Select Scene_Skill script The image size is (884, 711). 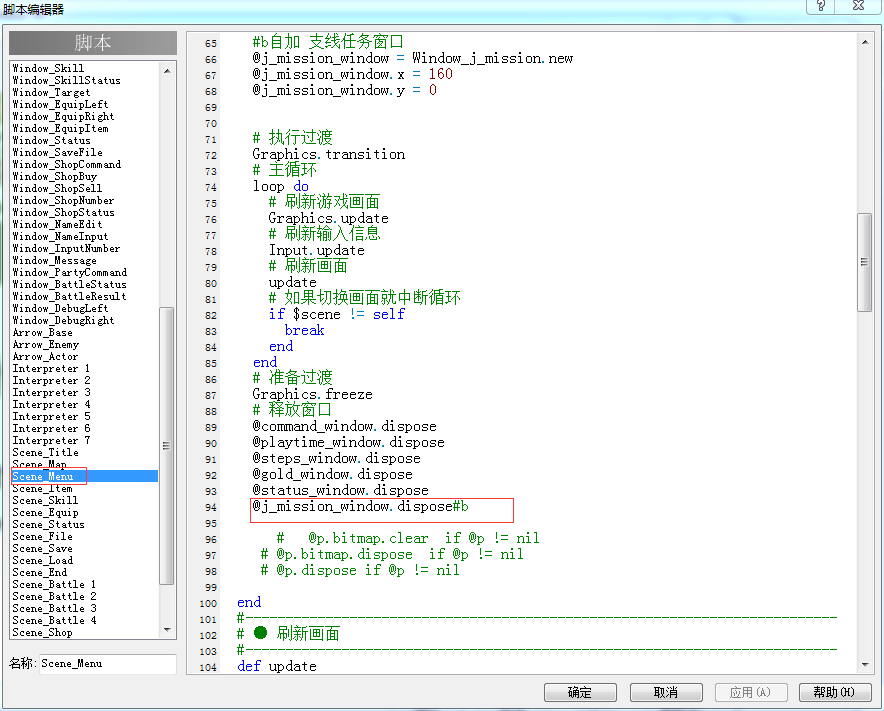tap(45, 500)
